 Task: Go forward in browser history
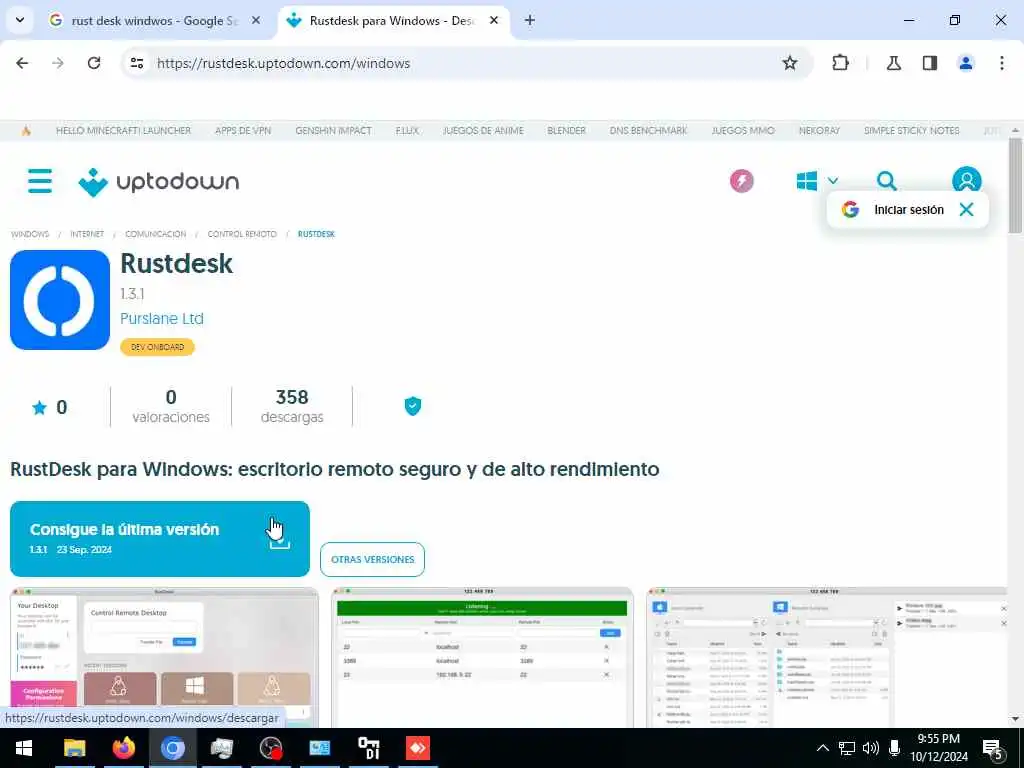click(58, 63)
